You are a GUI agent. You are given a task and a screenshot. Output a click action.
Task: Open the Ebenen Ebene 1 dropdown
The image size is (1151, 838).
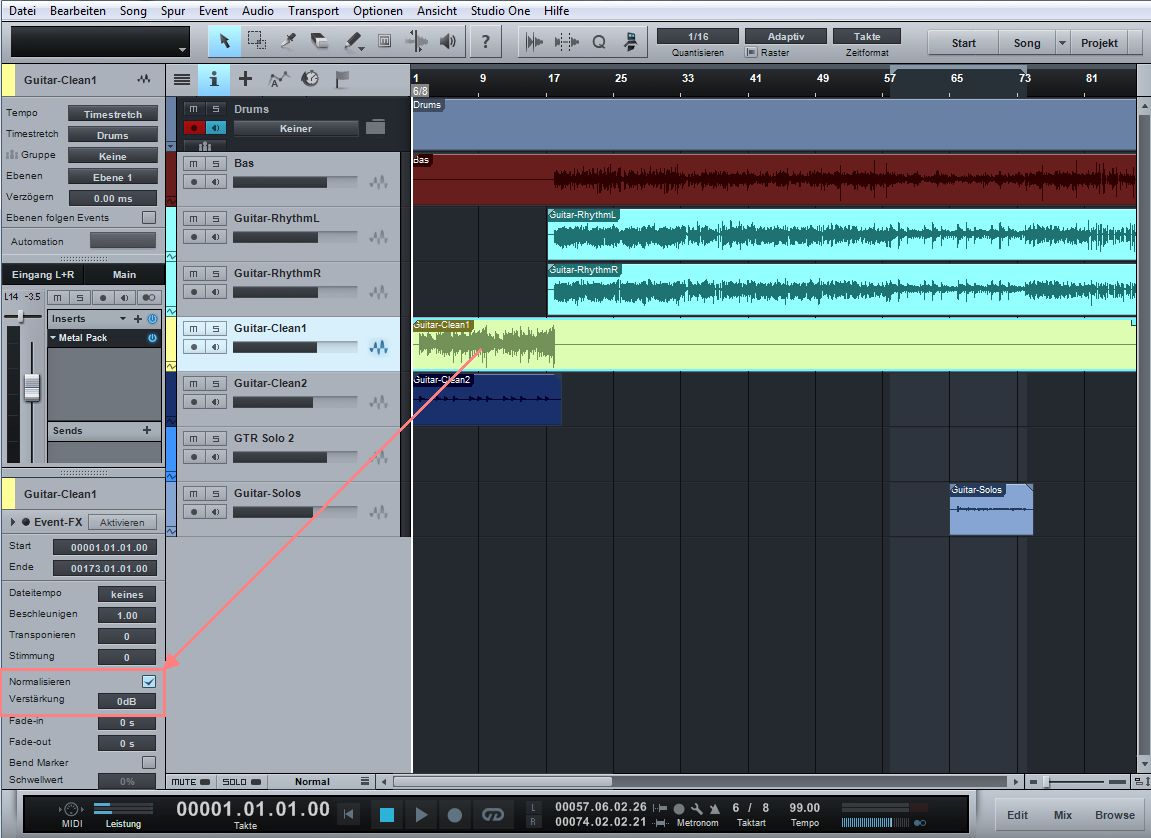pos(113,177)
